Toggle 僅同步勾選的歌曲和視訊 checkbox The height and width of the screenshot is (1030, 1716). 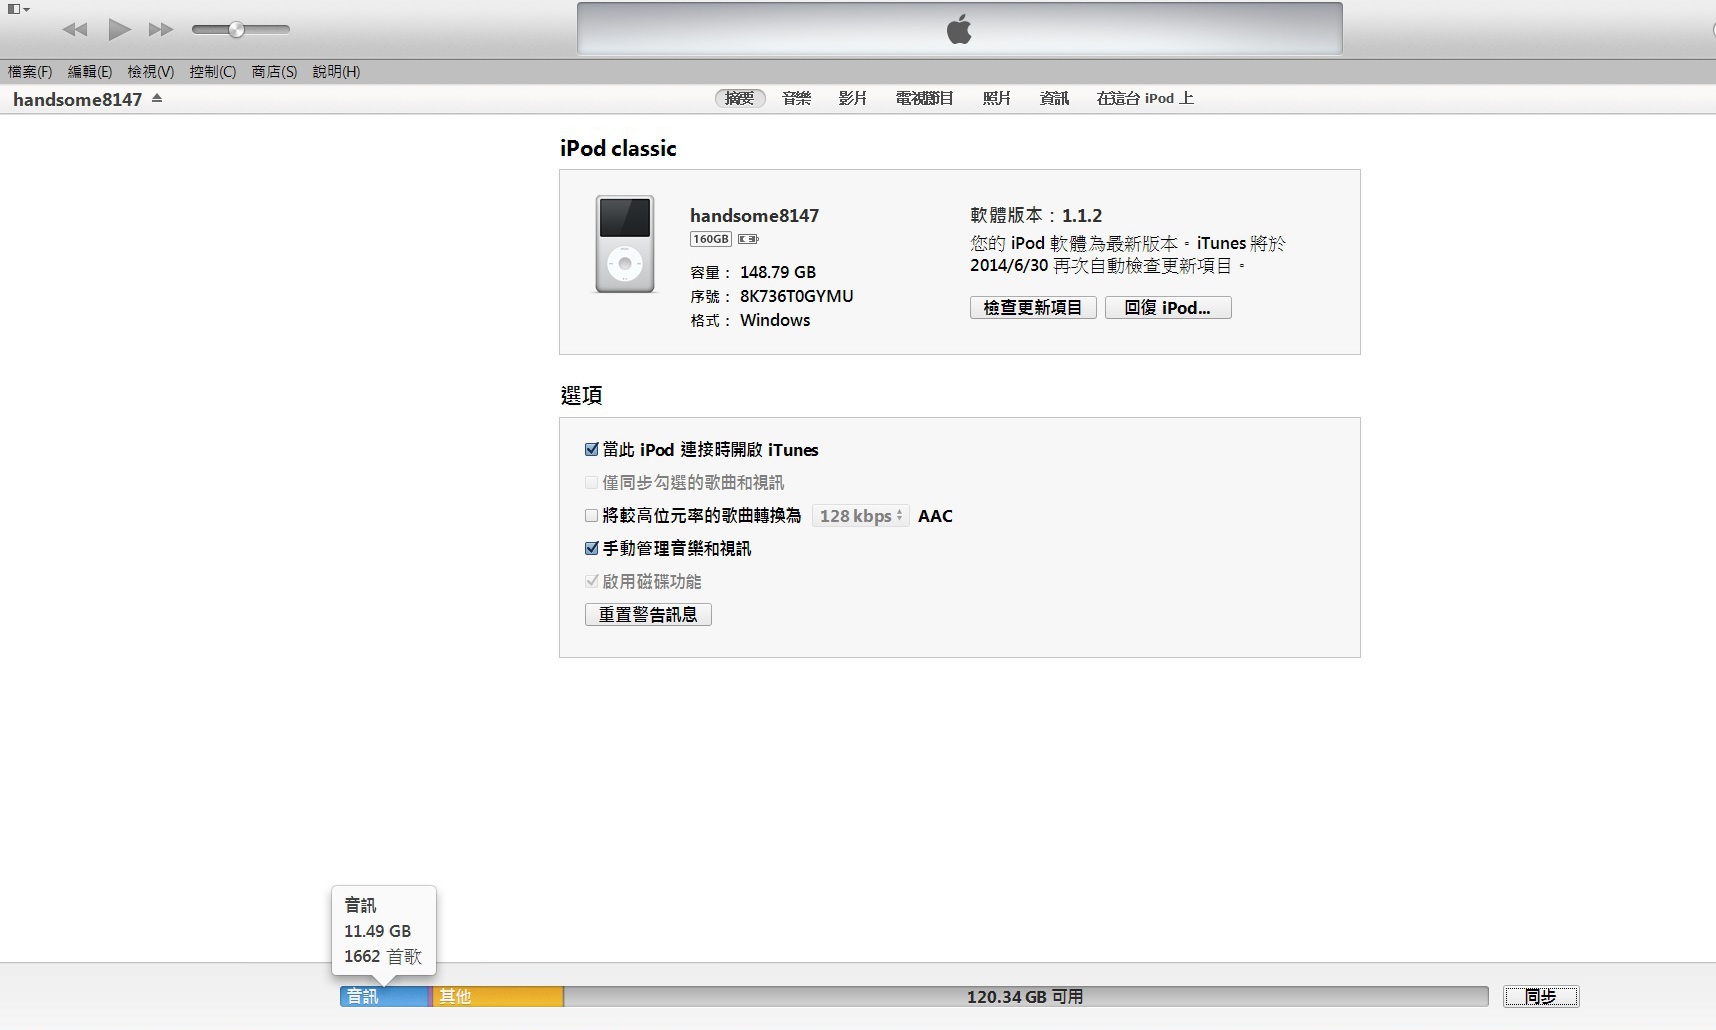pos(591,483)
